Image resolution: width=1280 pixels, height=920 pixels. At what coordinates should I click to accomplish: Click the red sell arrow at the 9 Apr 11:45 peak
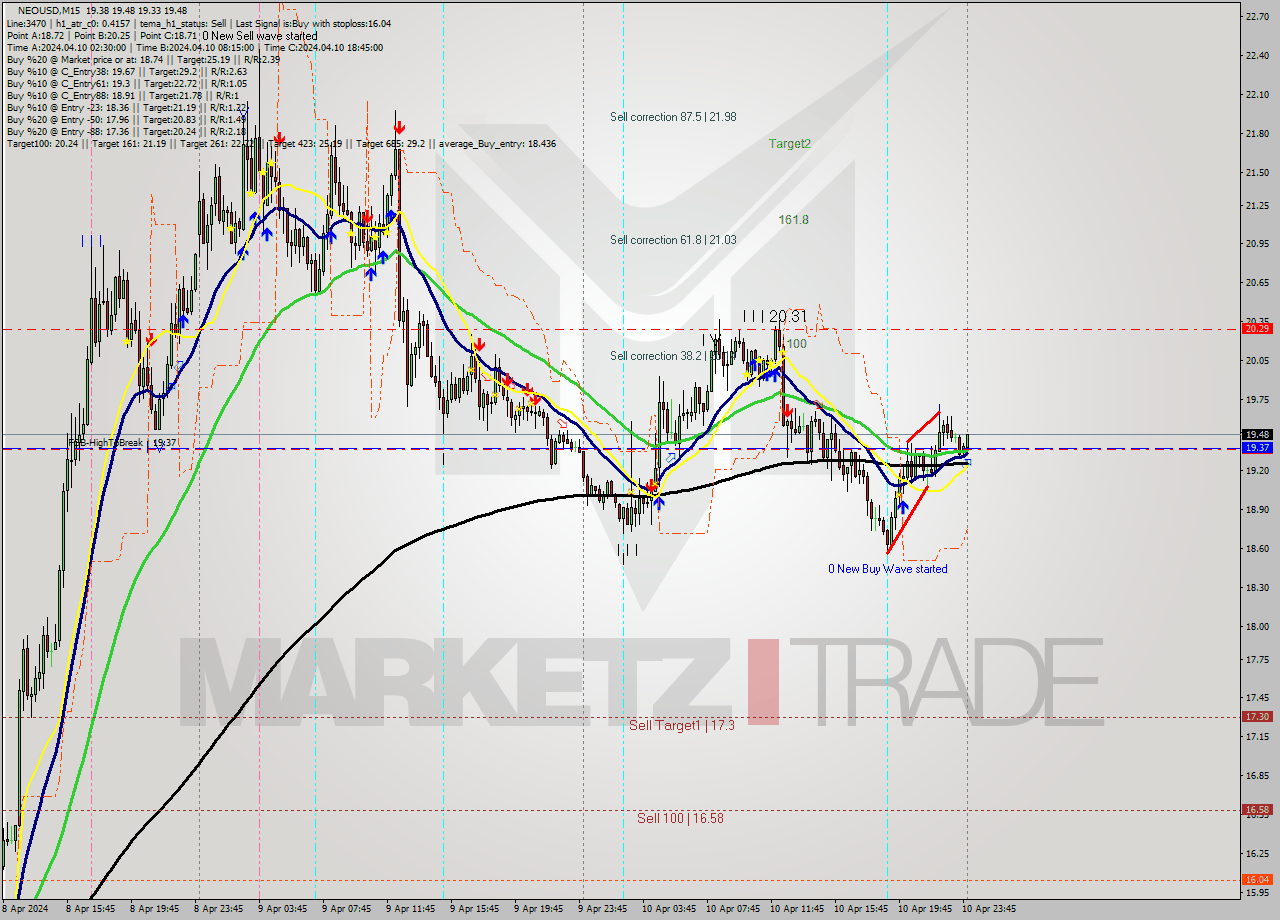click(399, 126)
